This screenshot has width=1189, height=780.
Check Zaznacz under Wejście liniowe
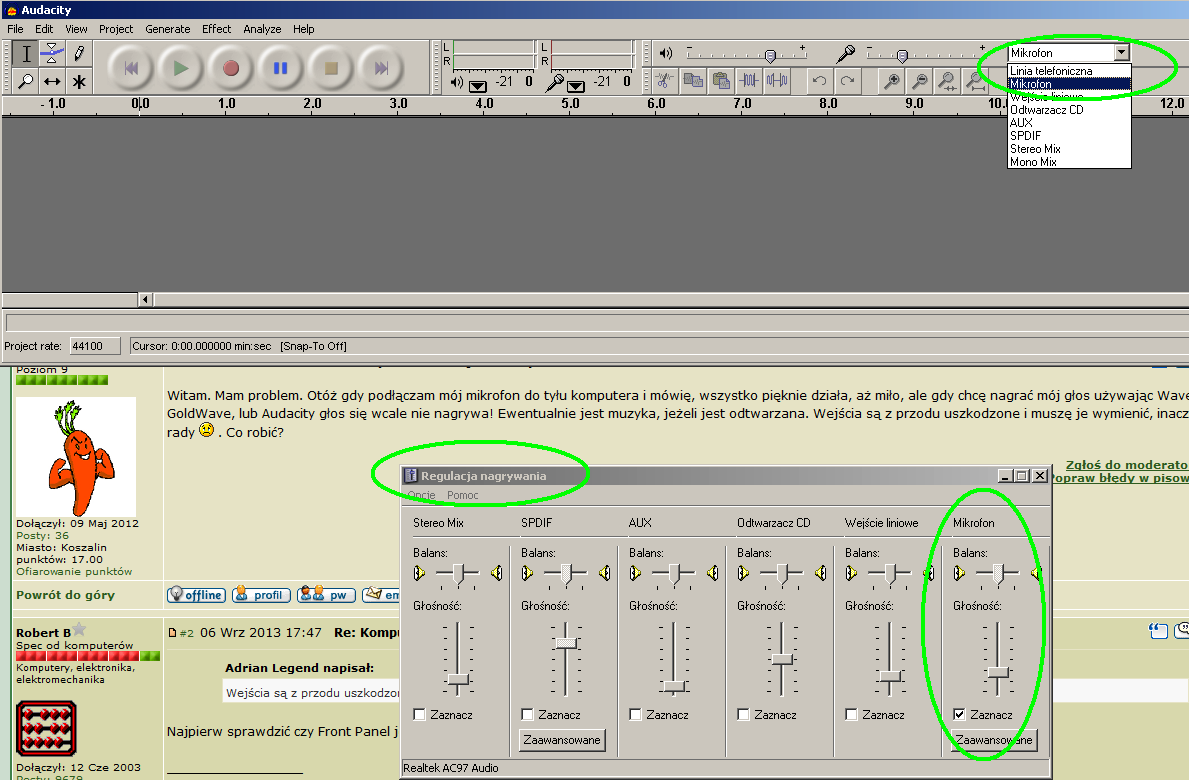pos(851,714)
